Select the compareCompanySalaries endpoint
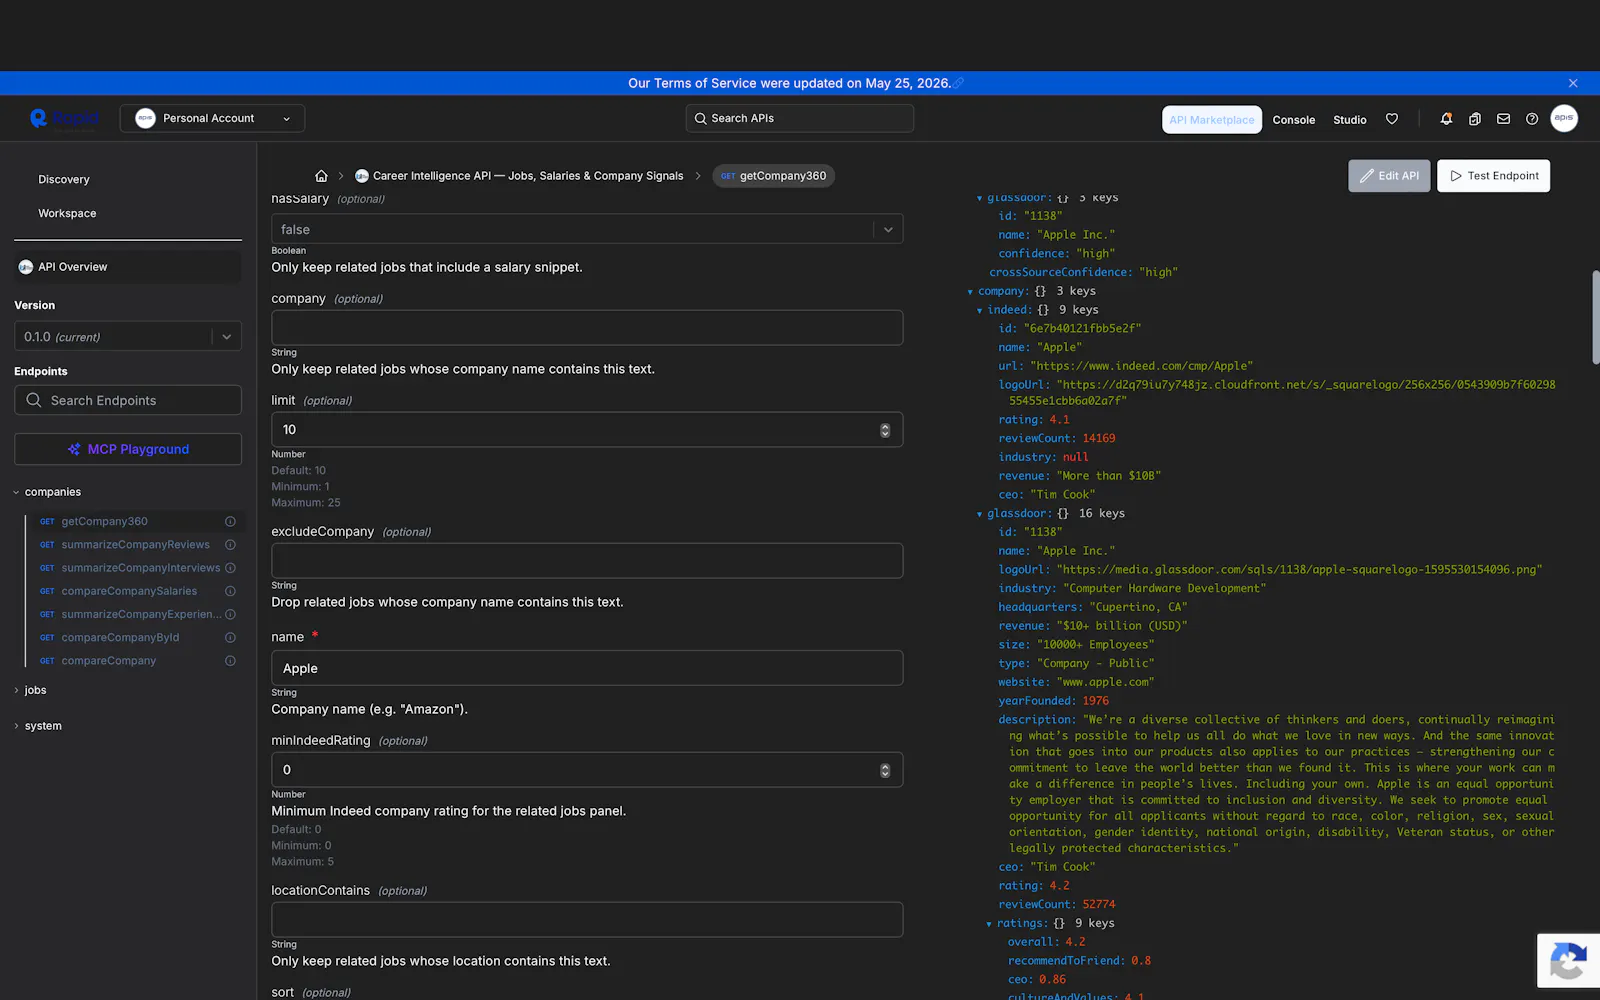The height and width of the screenshot is (1000, 1600). [129, 591]
